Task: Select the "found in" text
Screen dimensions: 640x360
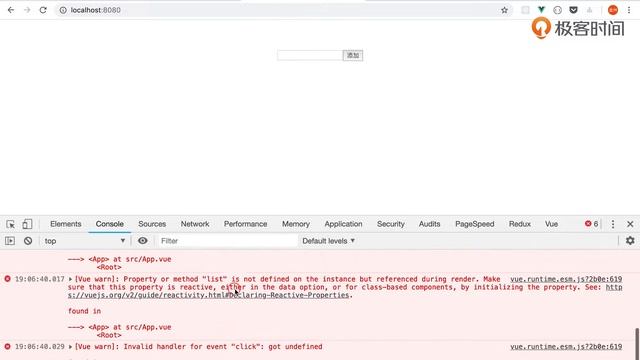Action: 84,311
